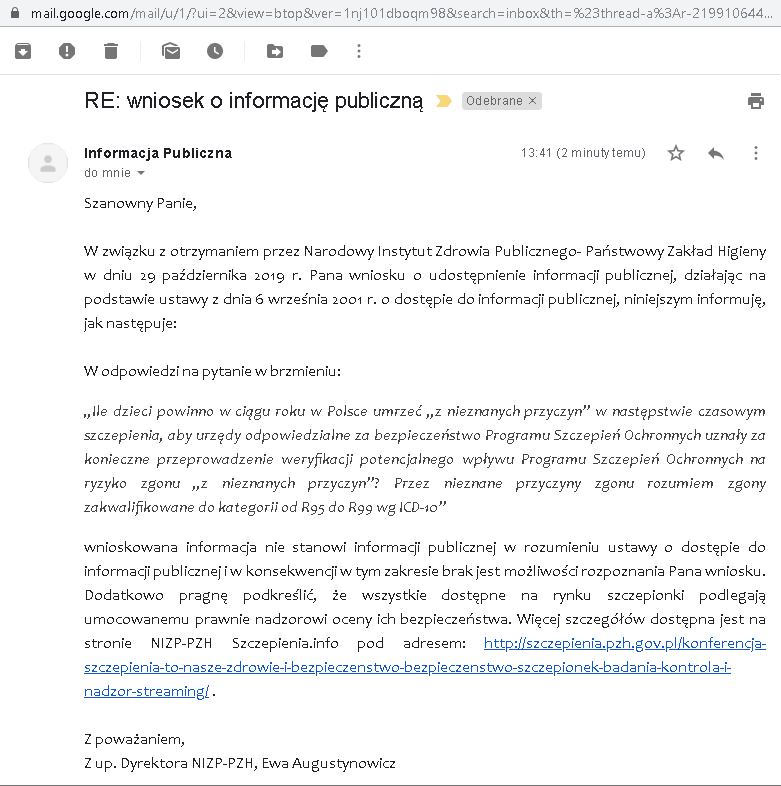Viewport: 781px width, 786px height.
Task: Print the whole conversation
Action: [756, 101]
